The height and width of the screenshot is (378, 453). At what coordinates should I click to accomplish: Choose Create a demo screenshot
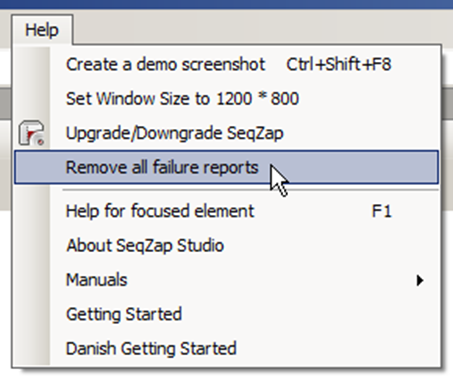[165, 64]
